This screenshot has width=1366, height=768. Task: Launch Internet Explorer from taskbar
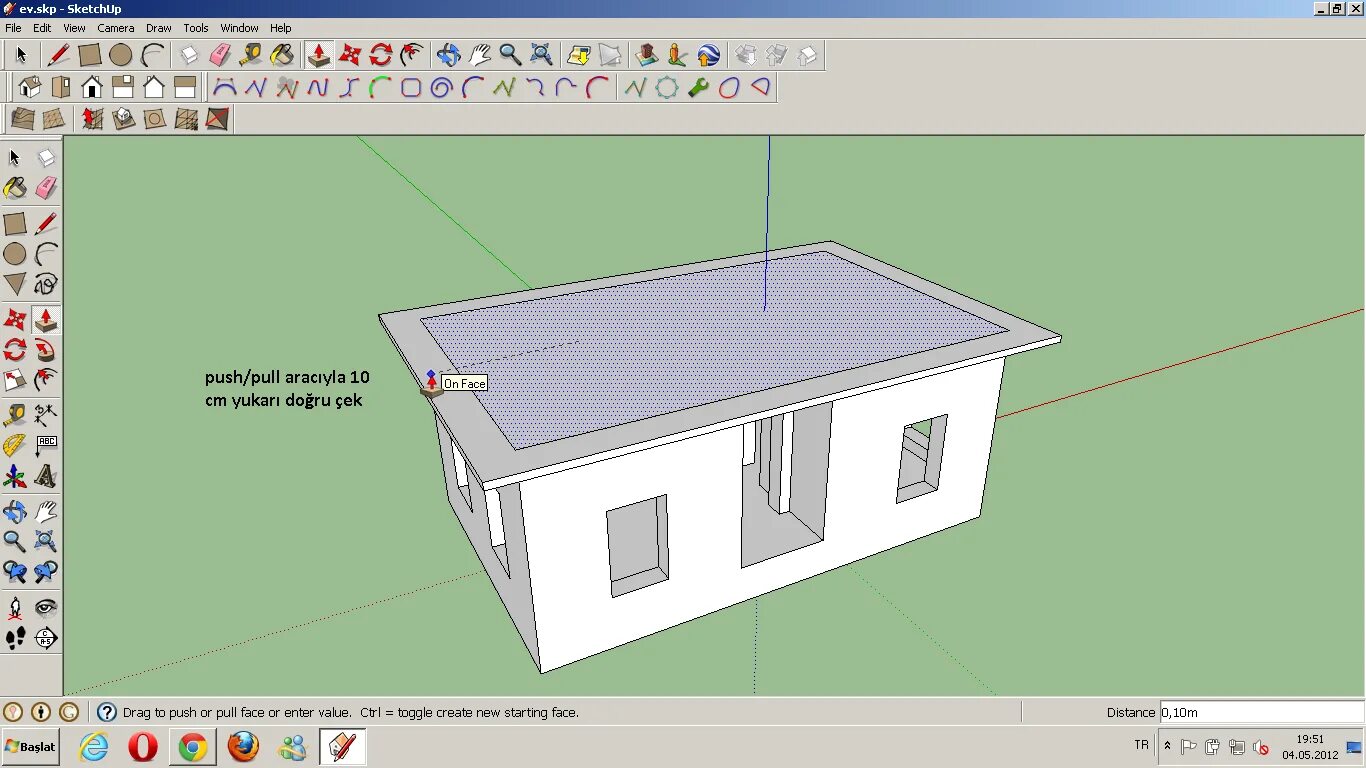(x=94, y=747)
